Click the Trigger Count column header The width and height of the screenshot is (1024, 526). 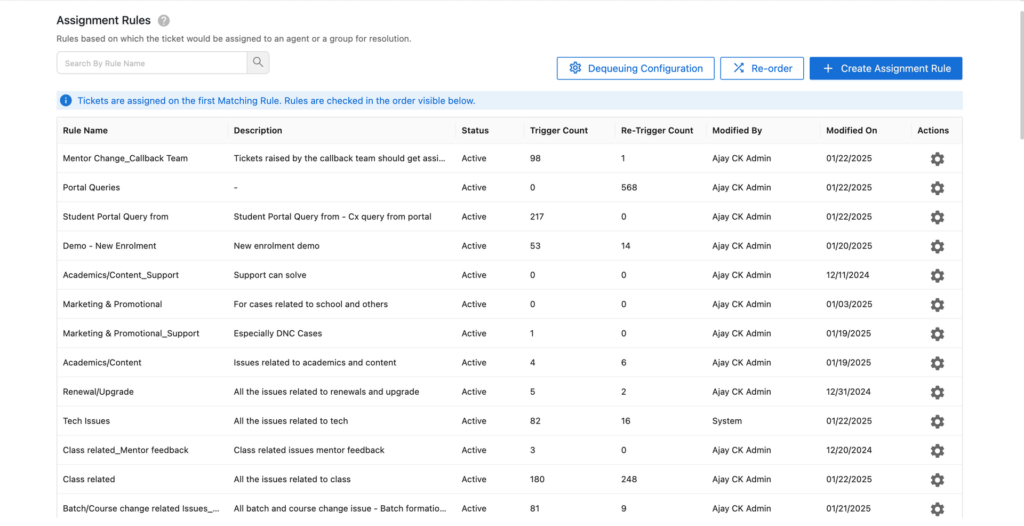coord(559,131)
